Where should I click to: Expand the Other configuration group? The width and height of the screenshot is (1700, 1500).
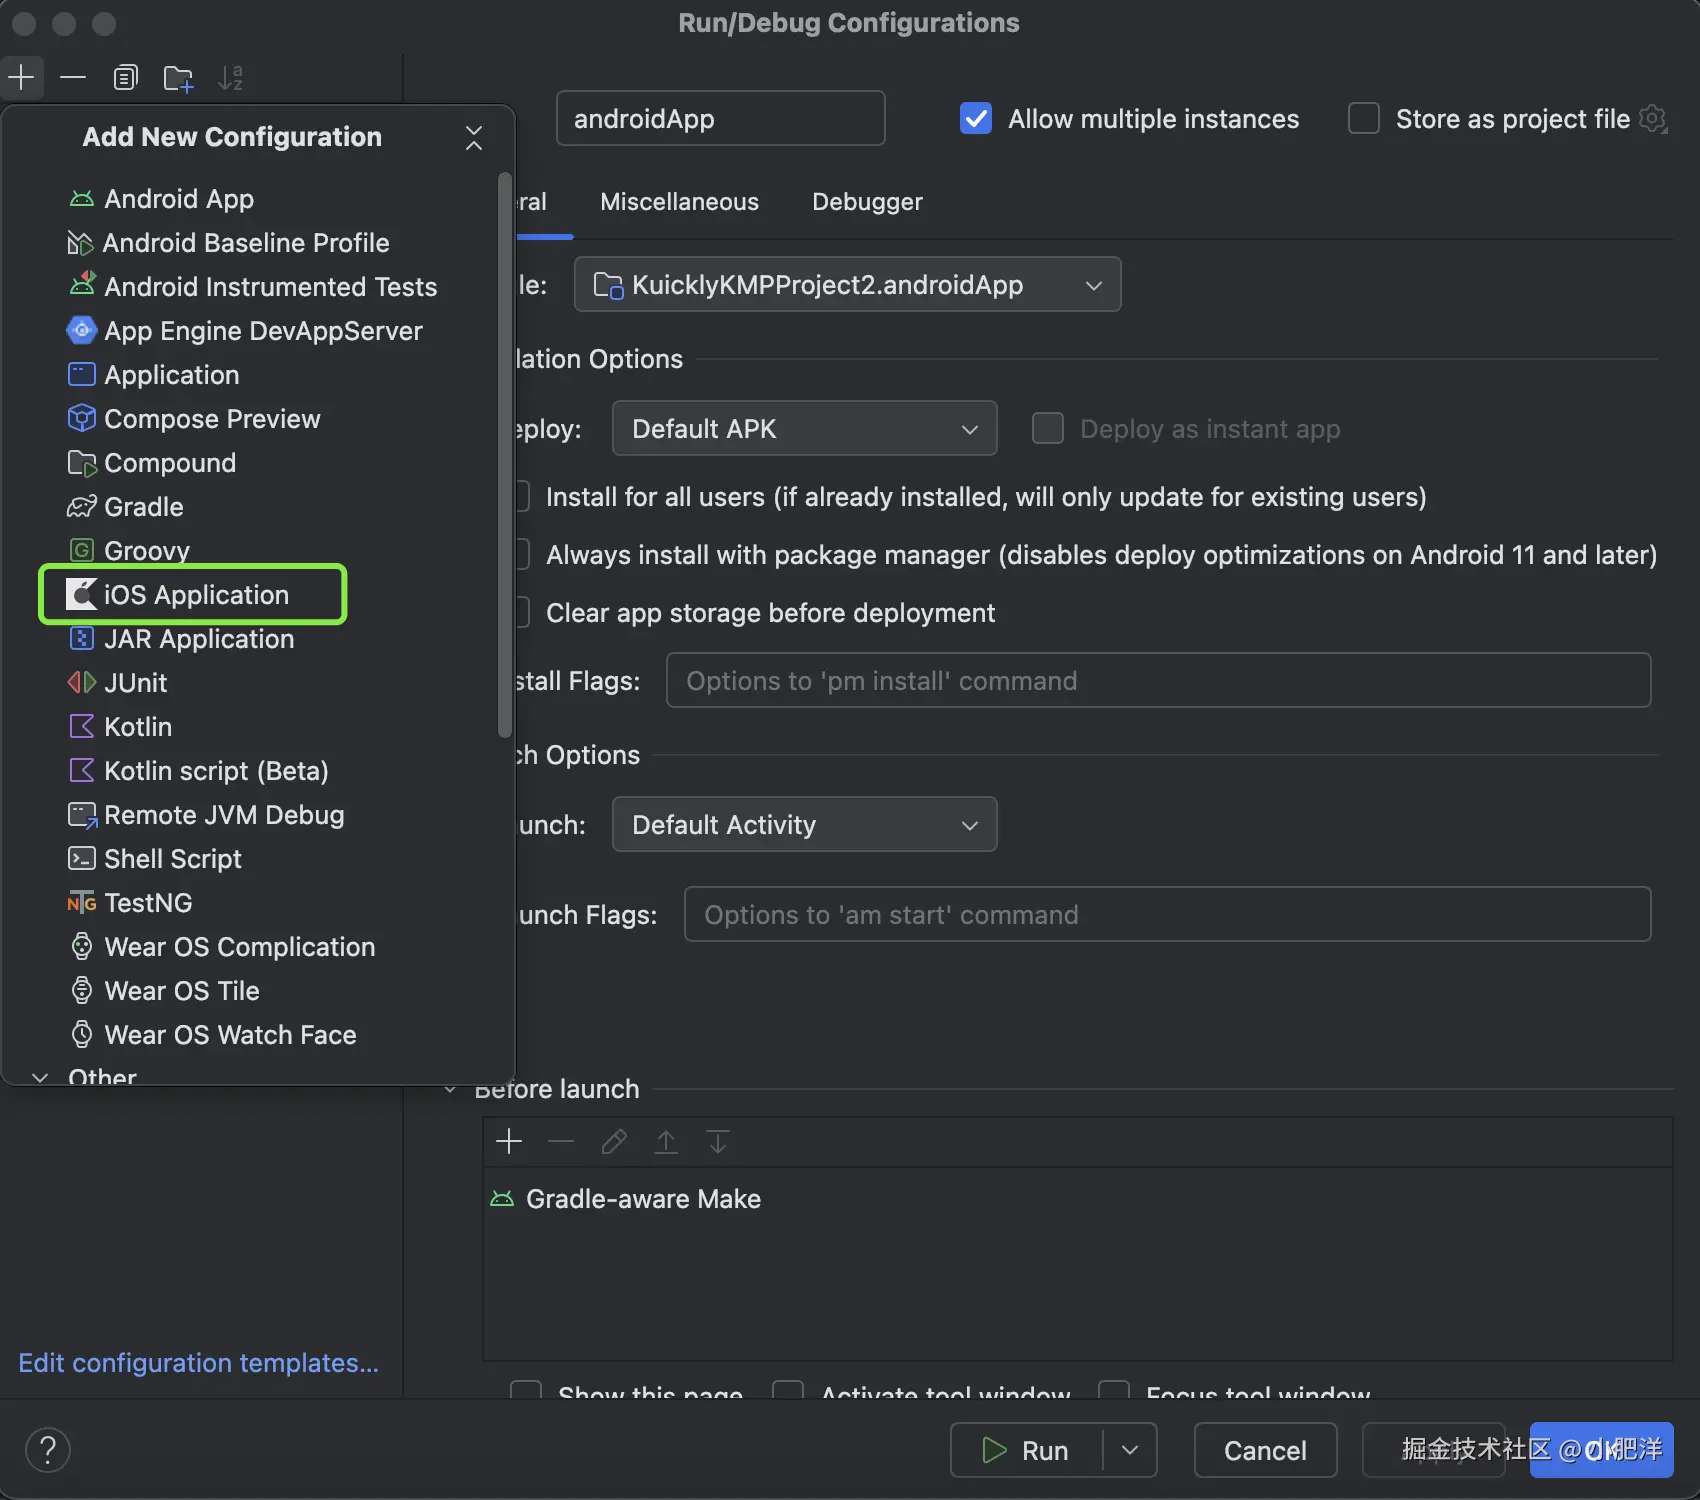point(40,1077)
